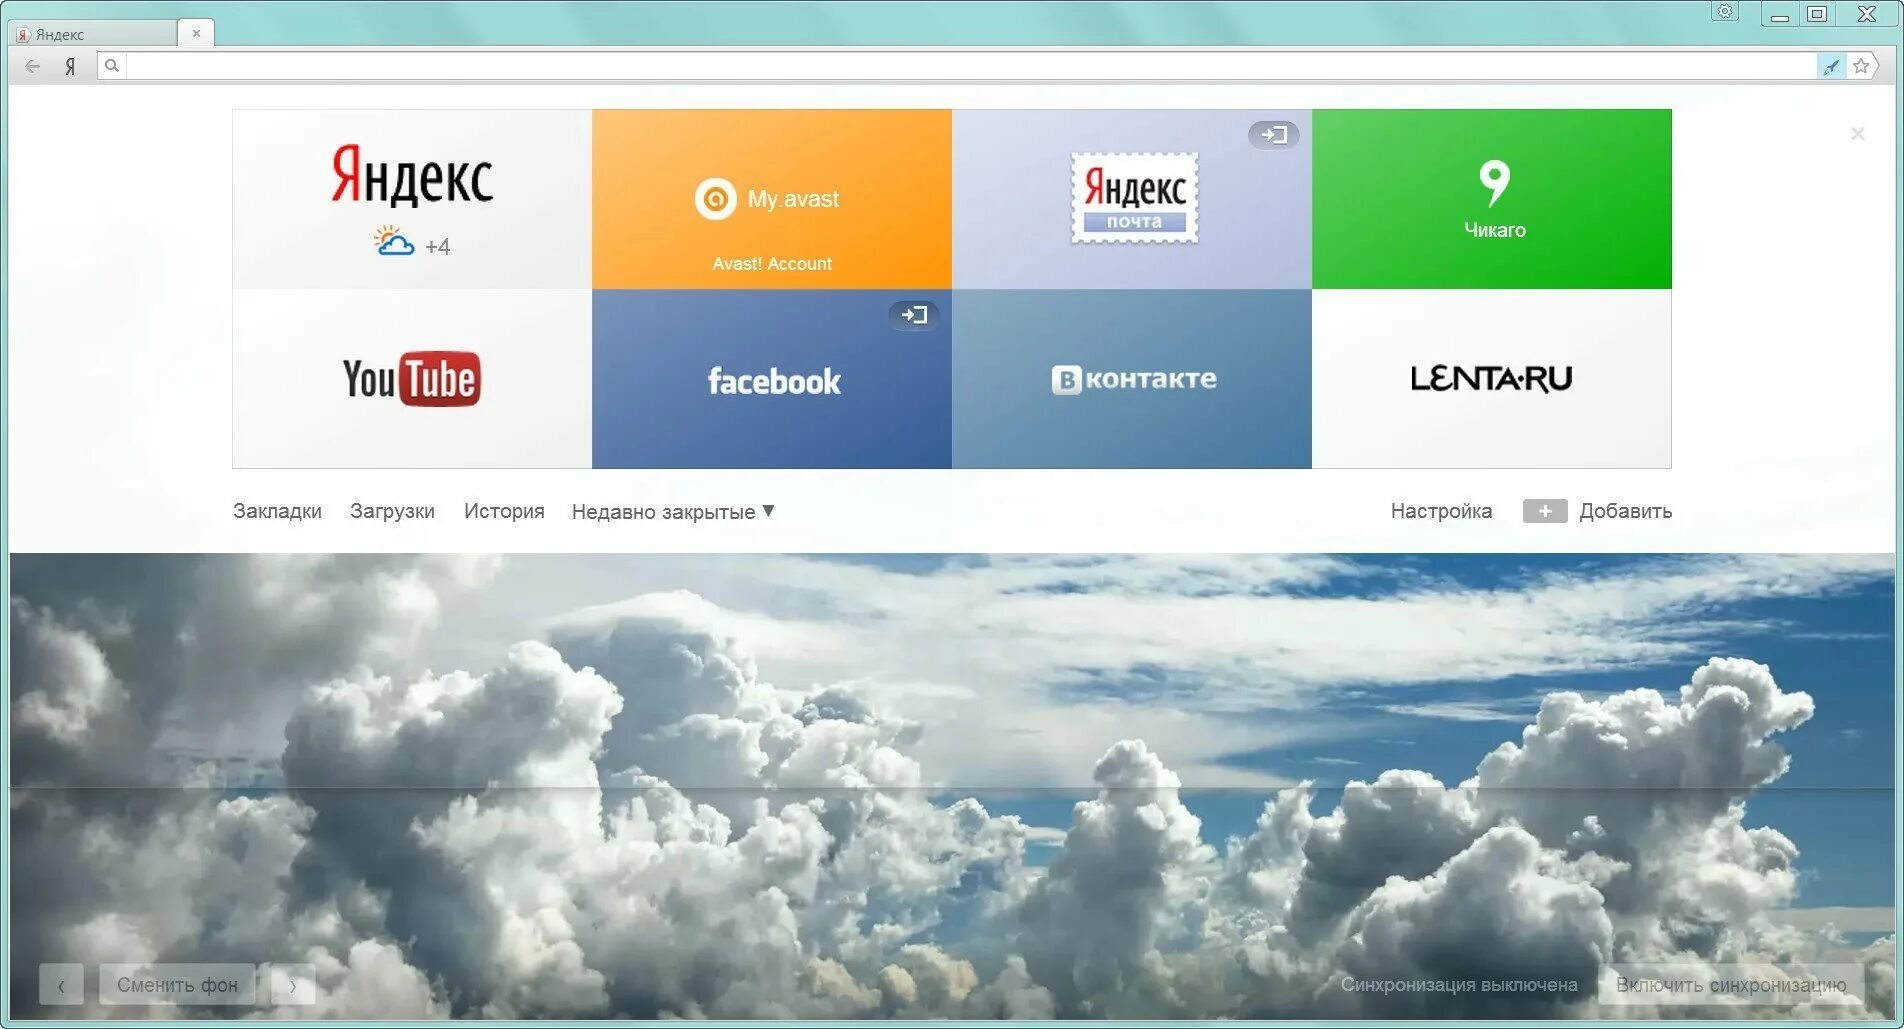Click Сменить фон button

click(x=177, y=985)
